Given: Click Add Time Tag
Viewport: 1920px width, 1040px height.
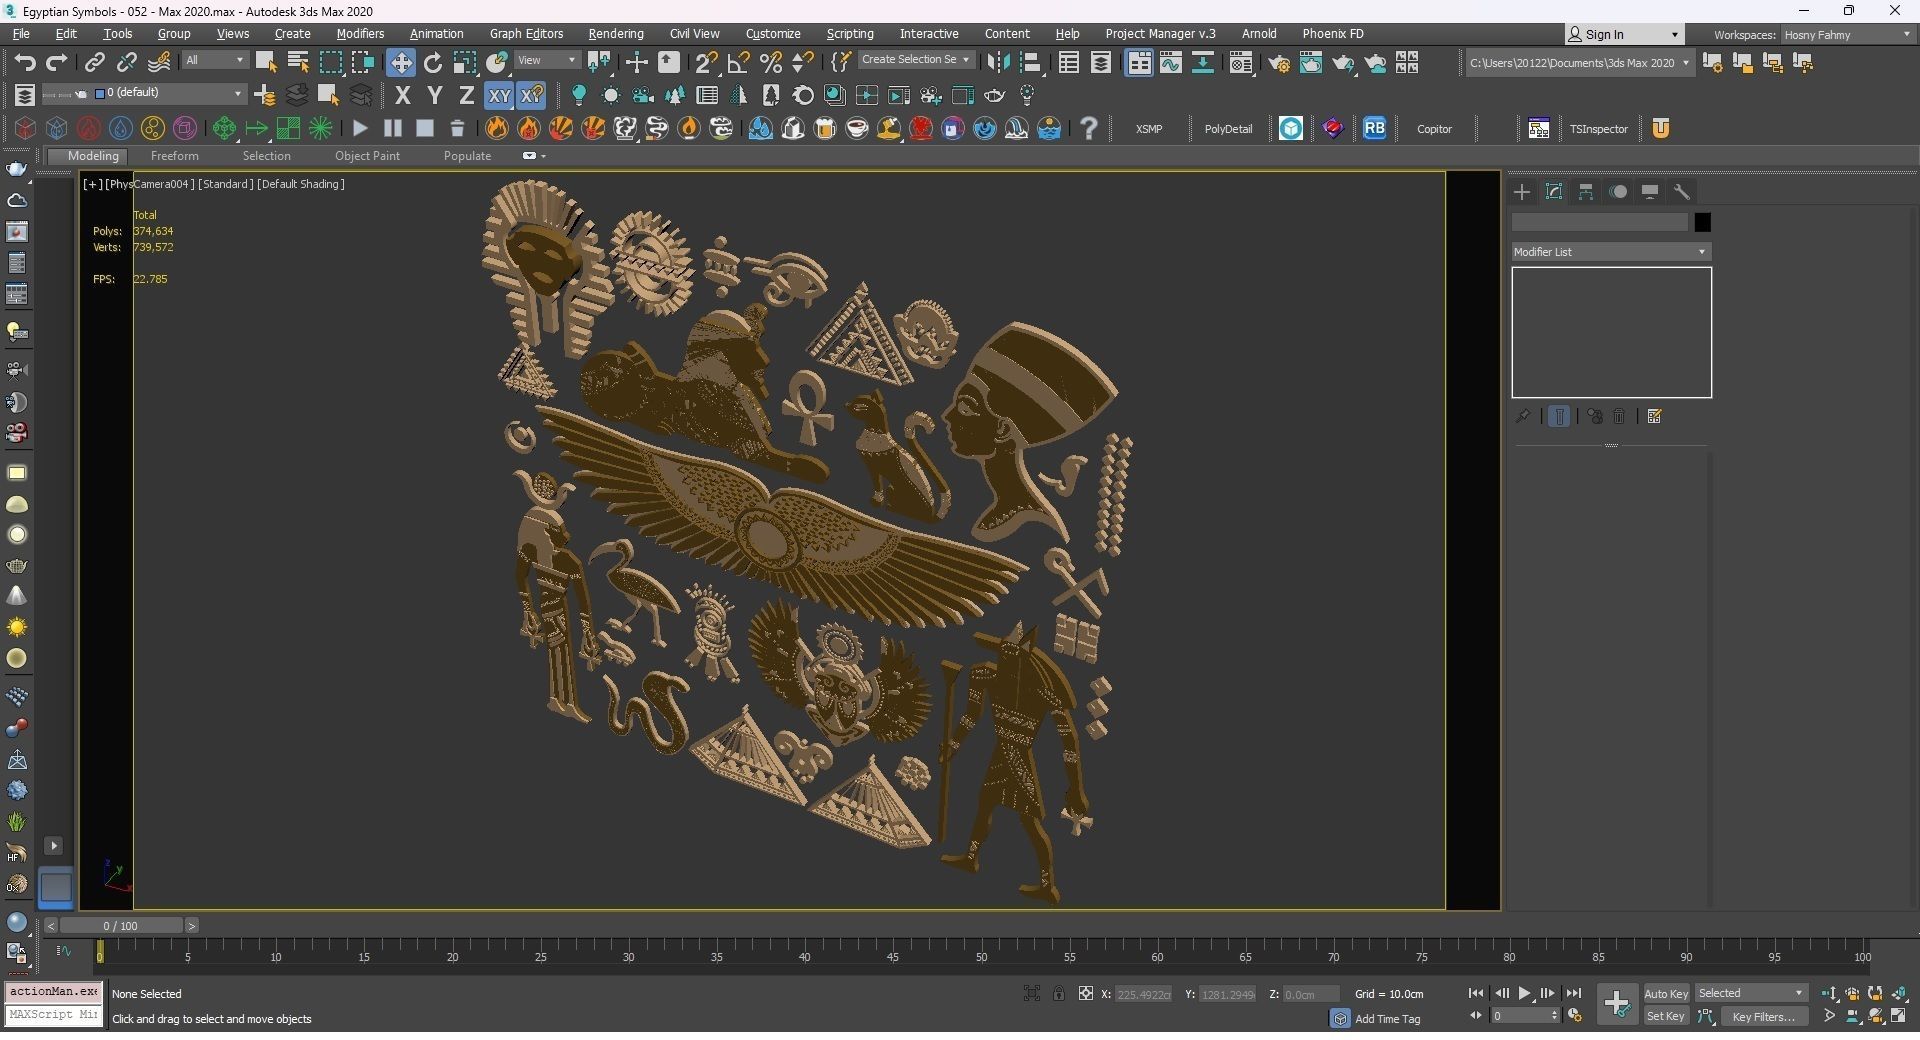Looking at the screenshot, I should (1387, 1019).
